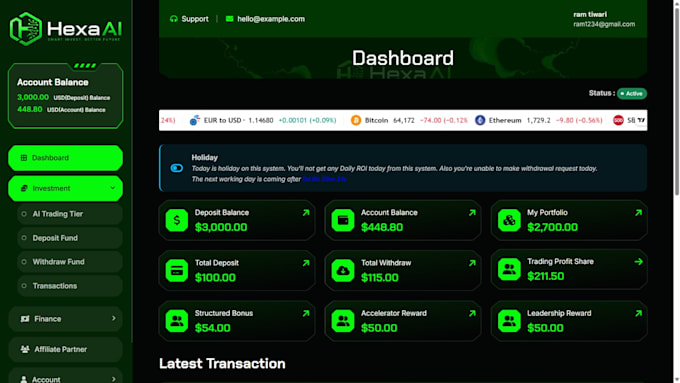
Task: Open Accelerator Reward arrow
Action: [472, 313]
